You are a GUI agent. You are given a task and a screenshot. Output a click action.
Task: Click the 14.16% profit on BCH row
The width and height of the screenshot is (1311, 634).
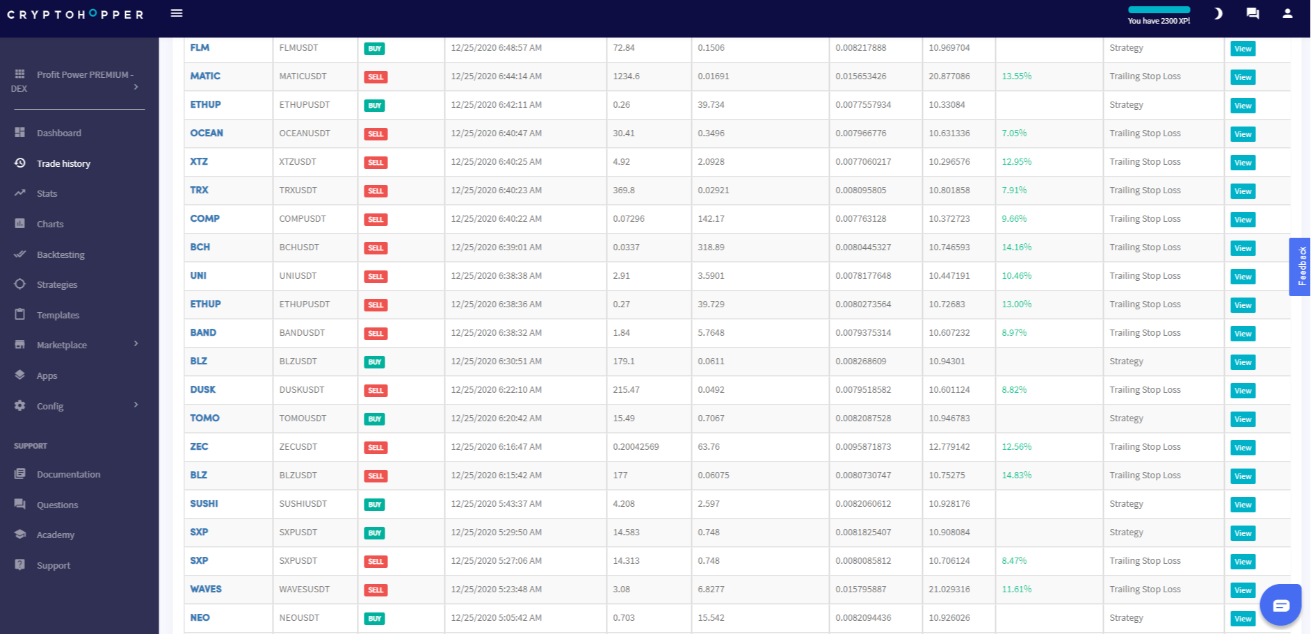pyautogui.click(x=1016, y=247)
